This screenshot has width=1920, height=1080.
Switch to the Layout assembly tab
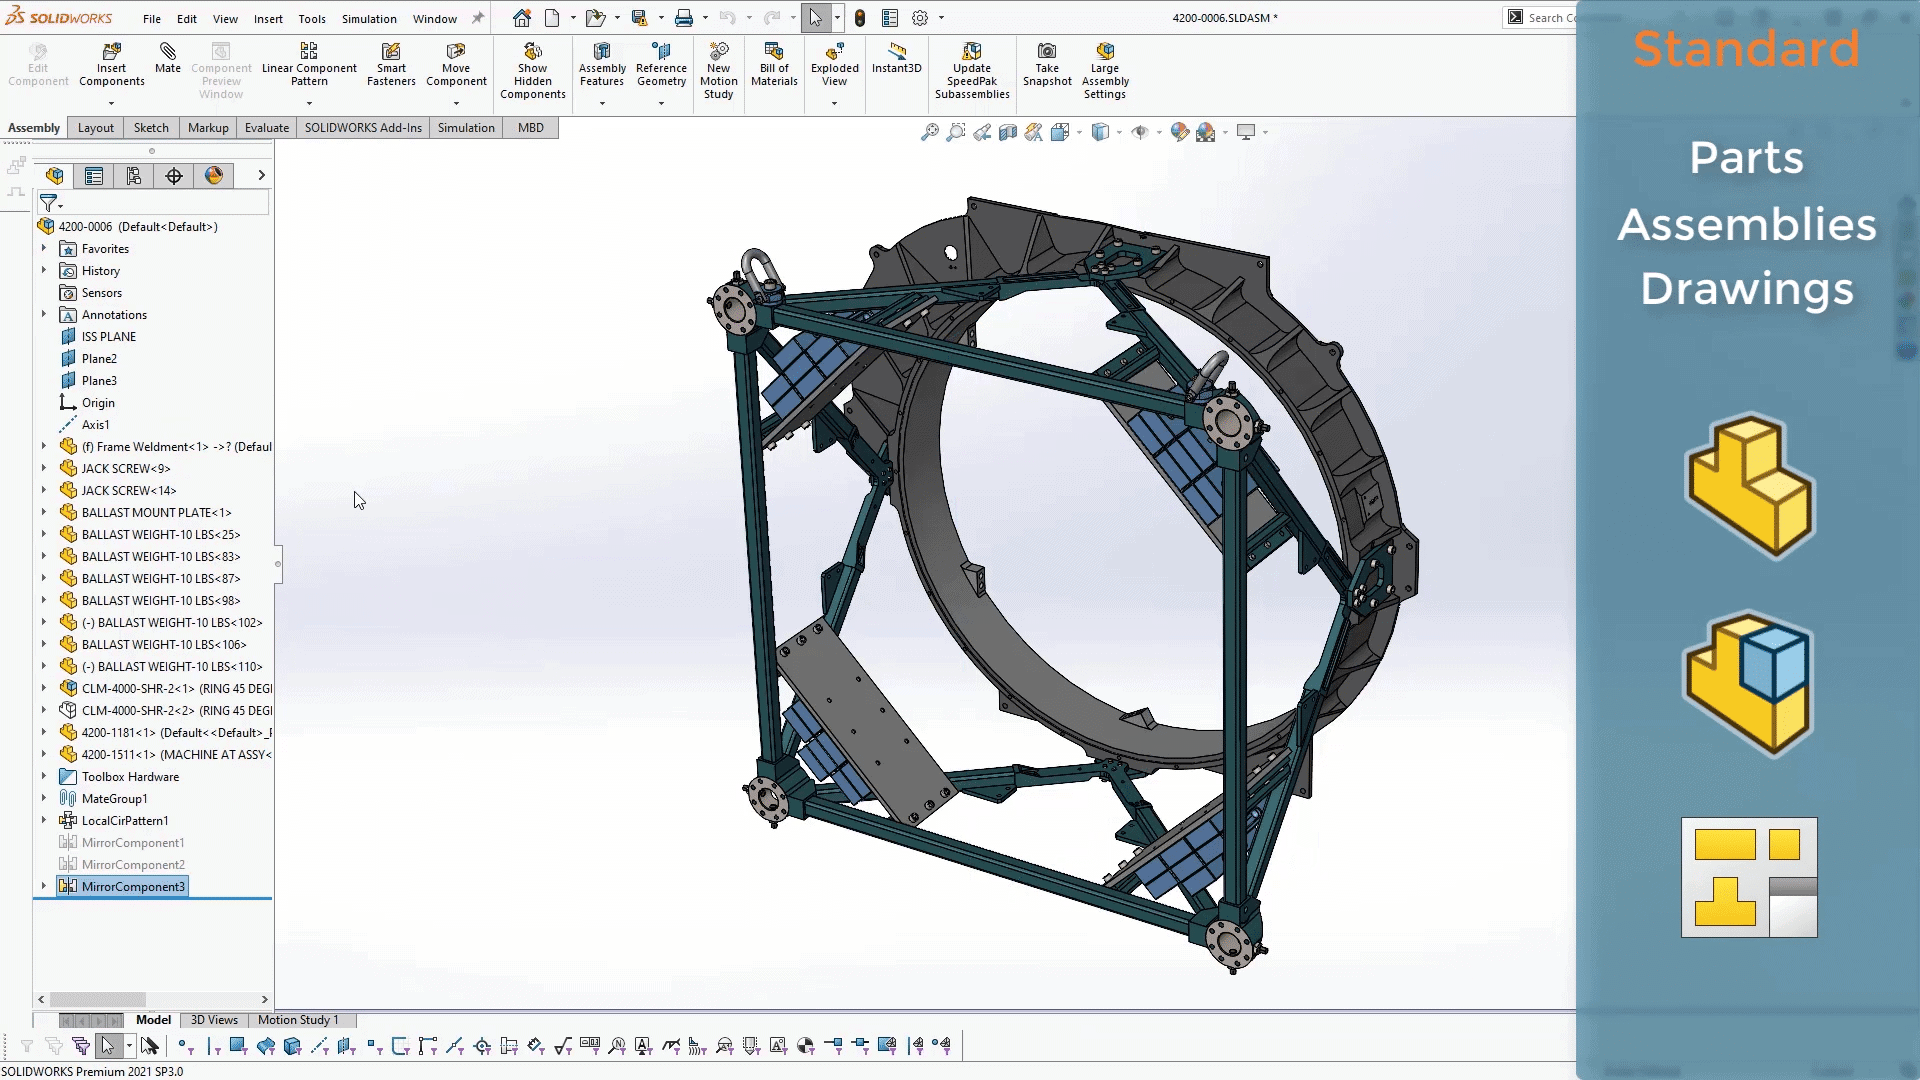(95, 127)
